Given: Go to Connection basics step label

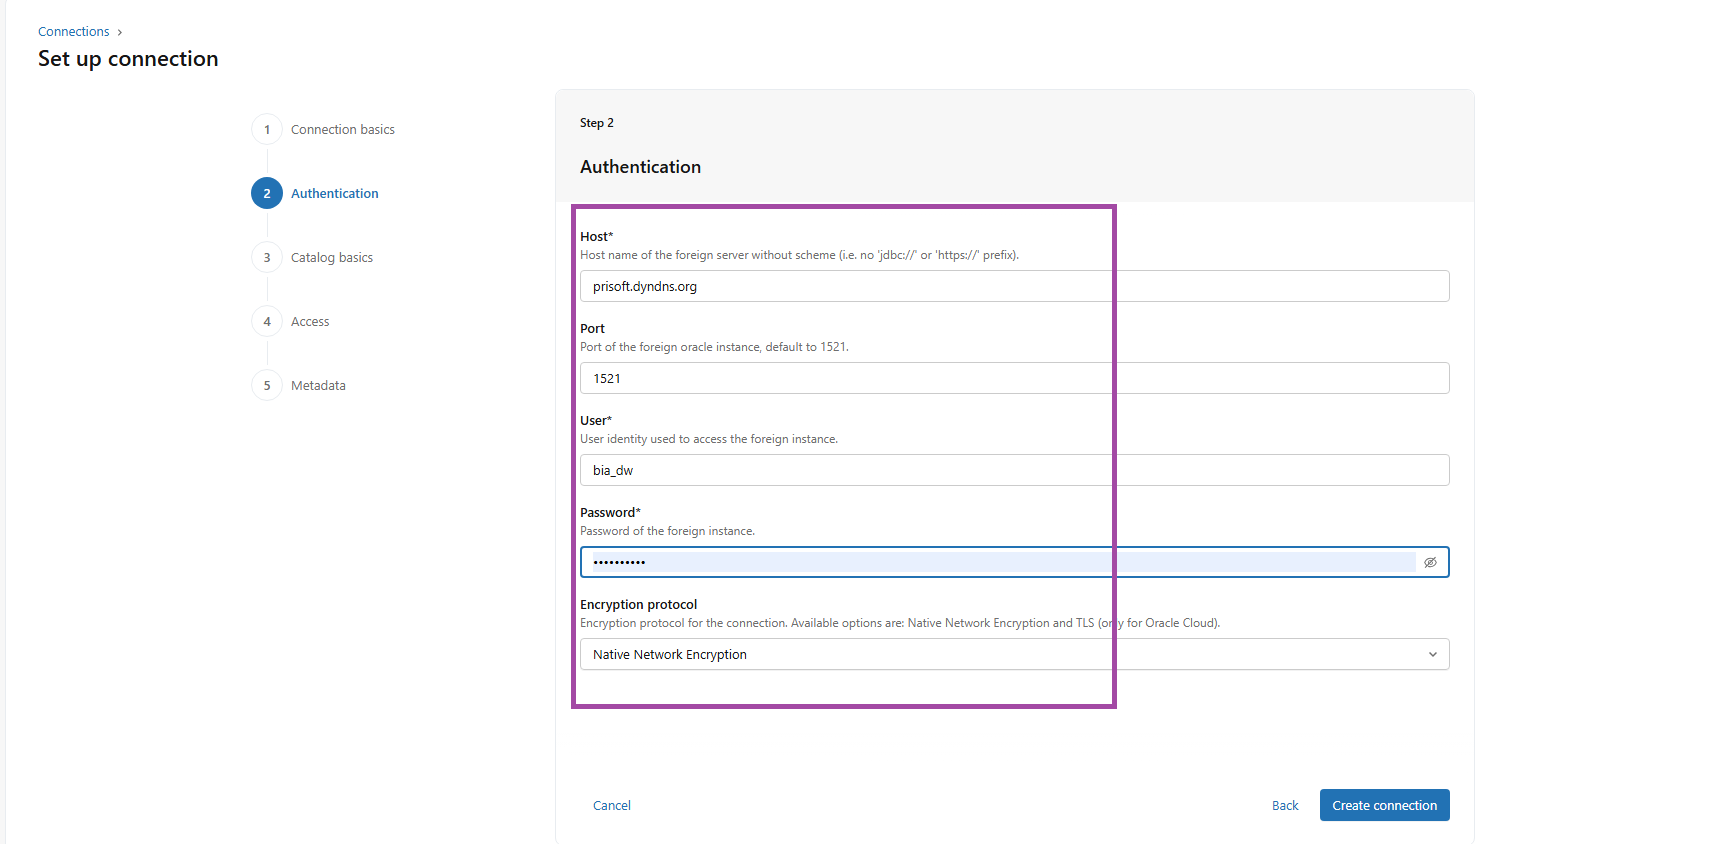Looking at the screenshot, I should 342,130.
